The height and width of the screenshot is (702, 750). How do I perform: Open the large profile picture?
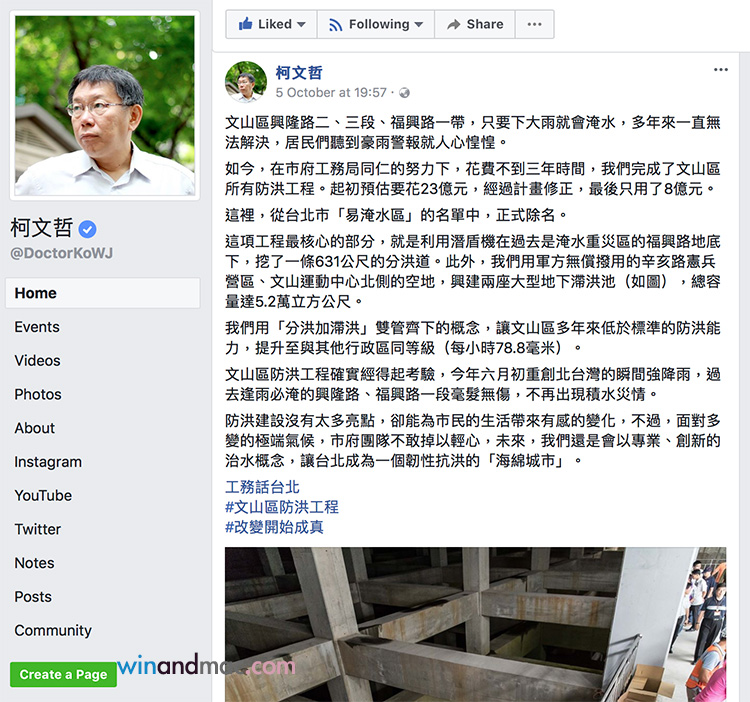(105, 106)
